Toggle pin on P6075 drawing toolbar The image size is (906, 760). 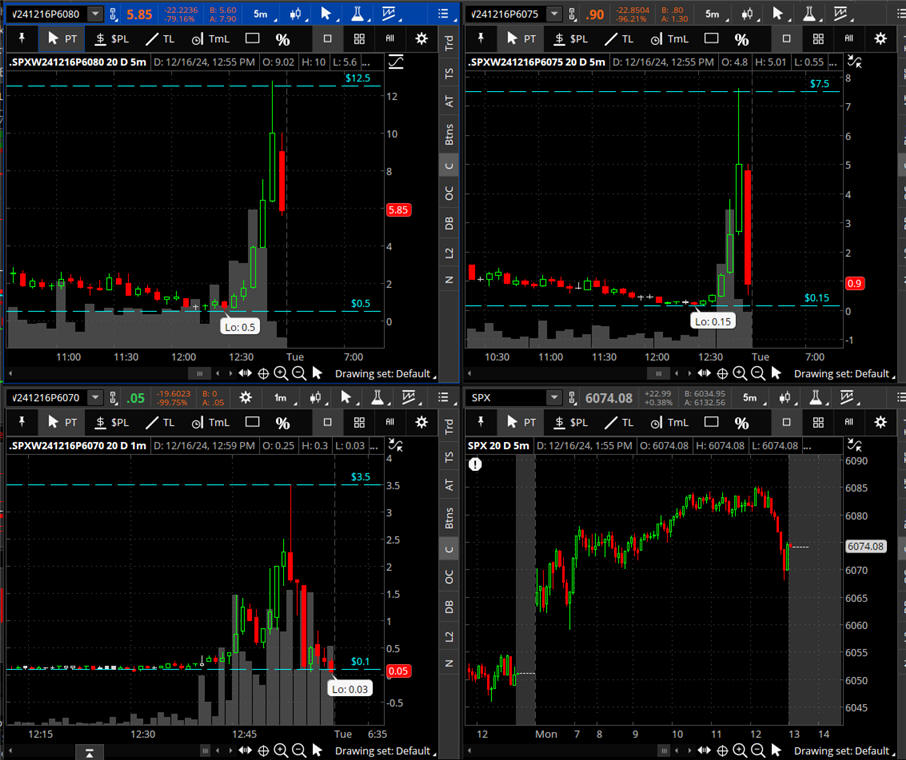pos(481,39)
